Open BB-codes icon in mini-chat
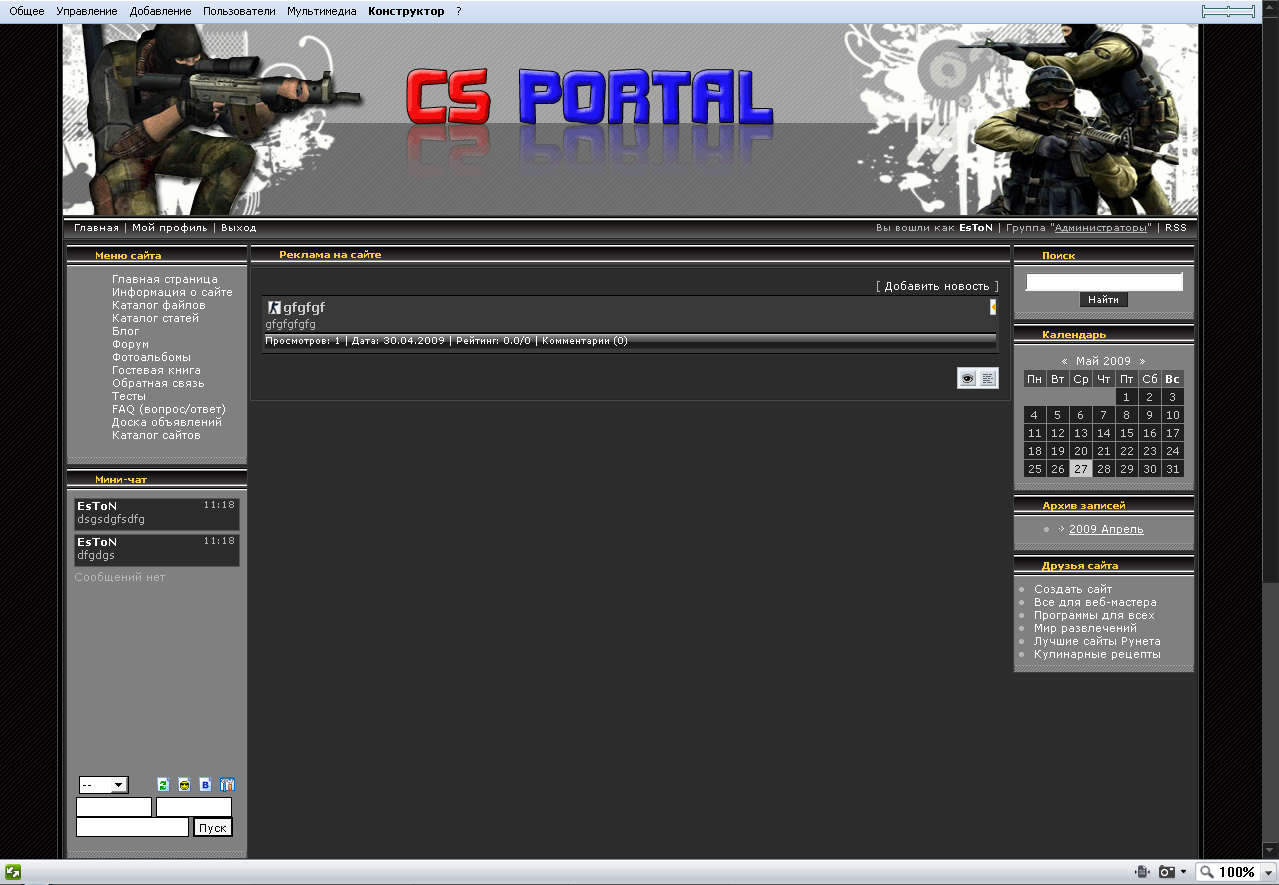The height and width of the screenshot is (885, 1279). [205, 785]
